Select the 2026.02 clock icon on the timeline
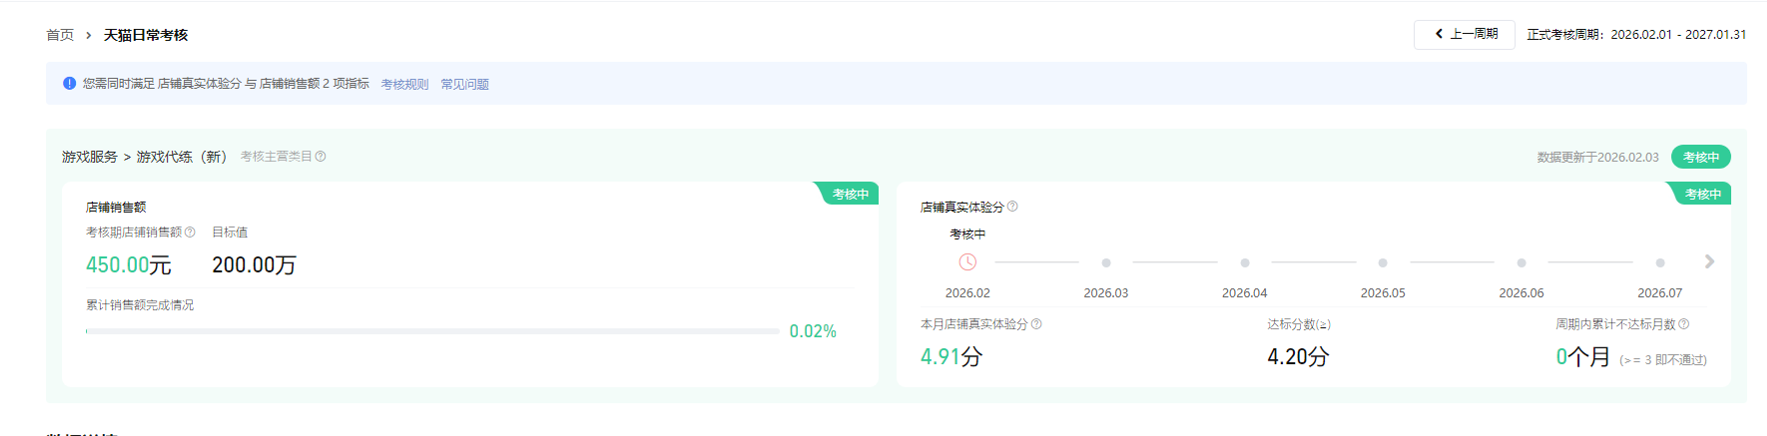This screenshot has width=1767, height=436. 967,262
